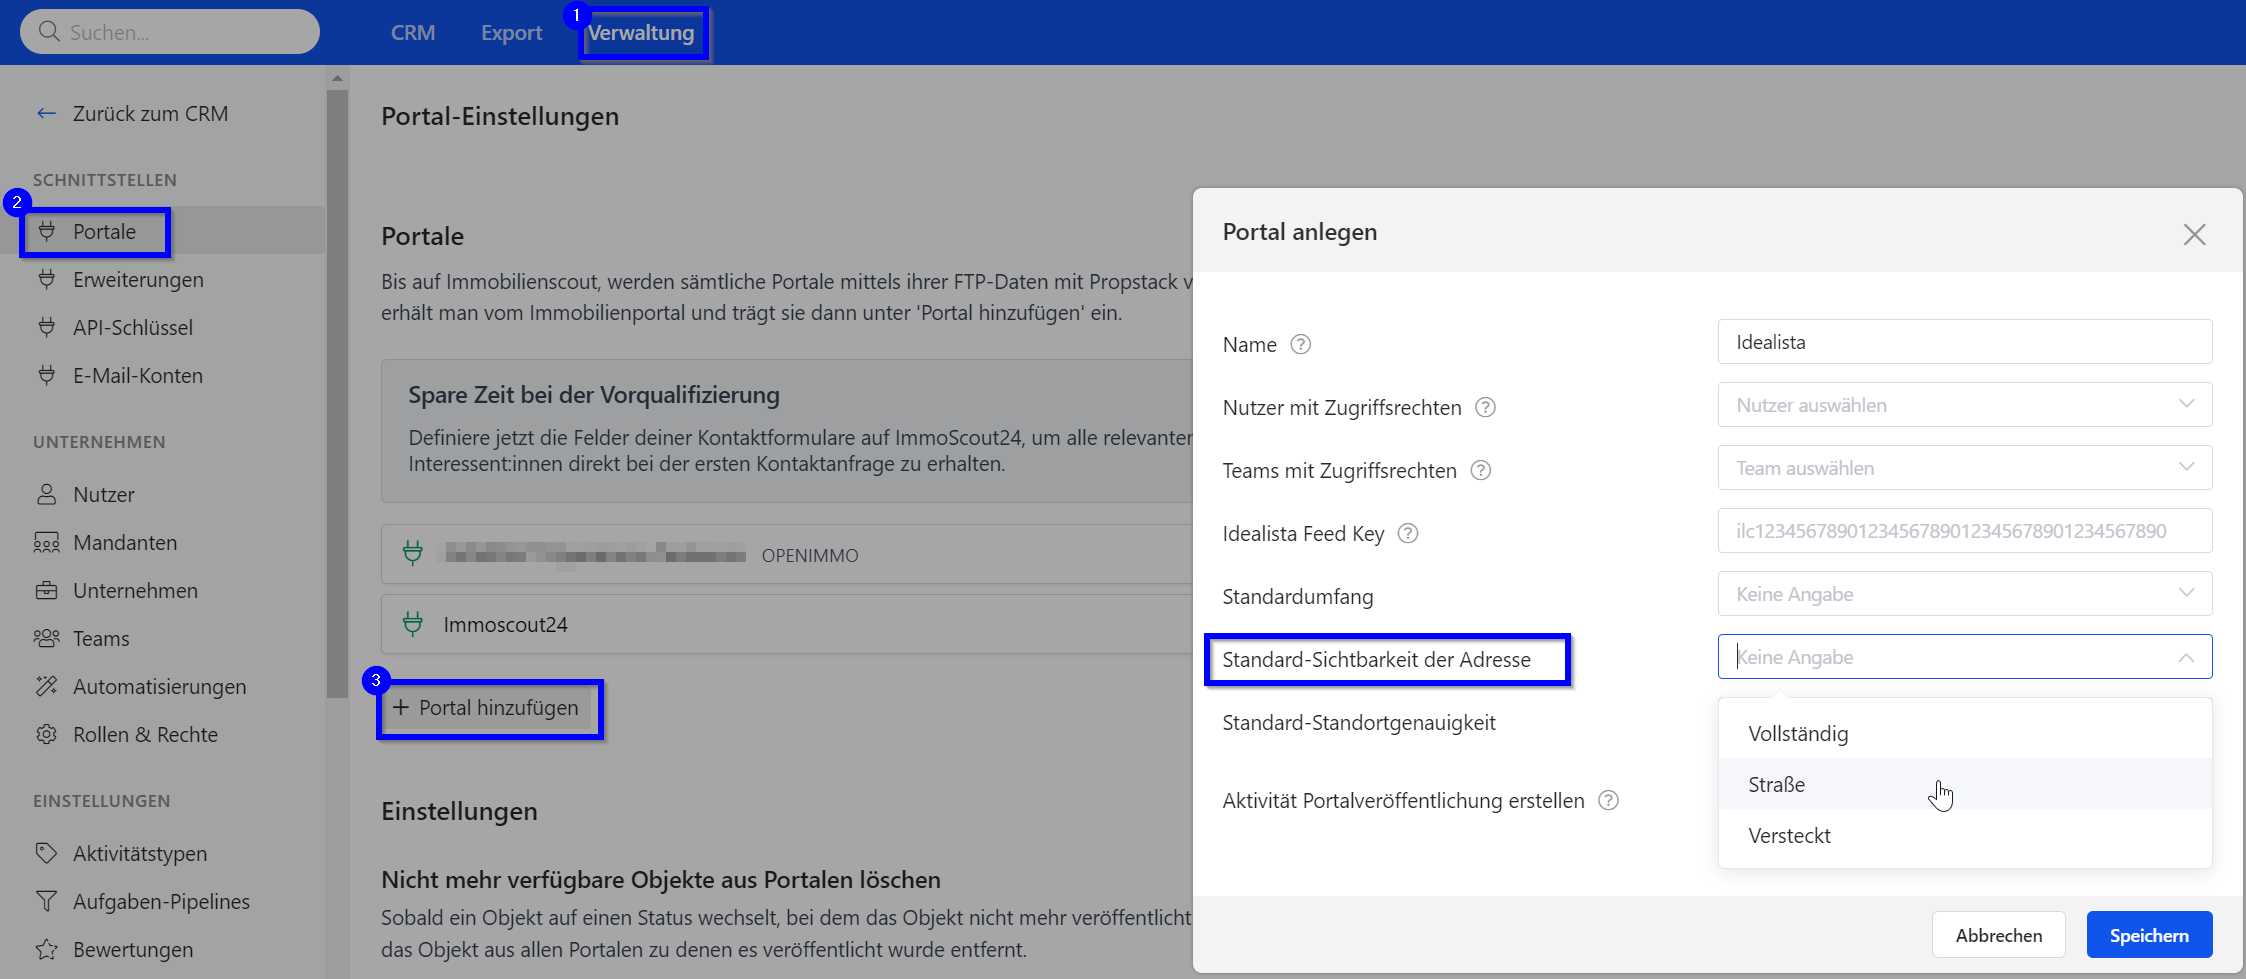Open the Nutzer auswählen dropdown
The image size is (2246, 979).
point(1964,405)
